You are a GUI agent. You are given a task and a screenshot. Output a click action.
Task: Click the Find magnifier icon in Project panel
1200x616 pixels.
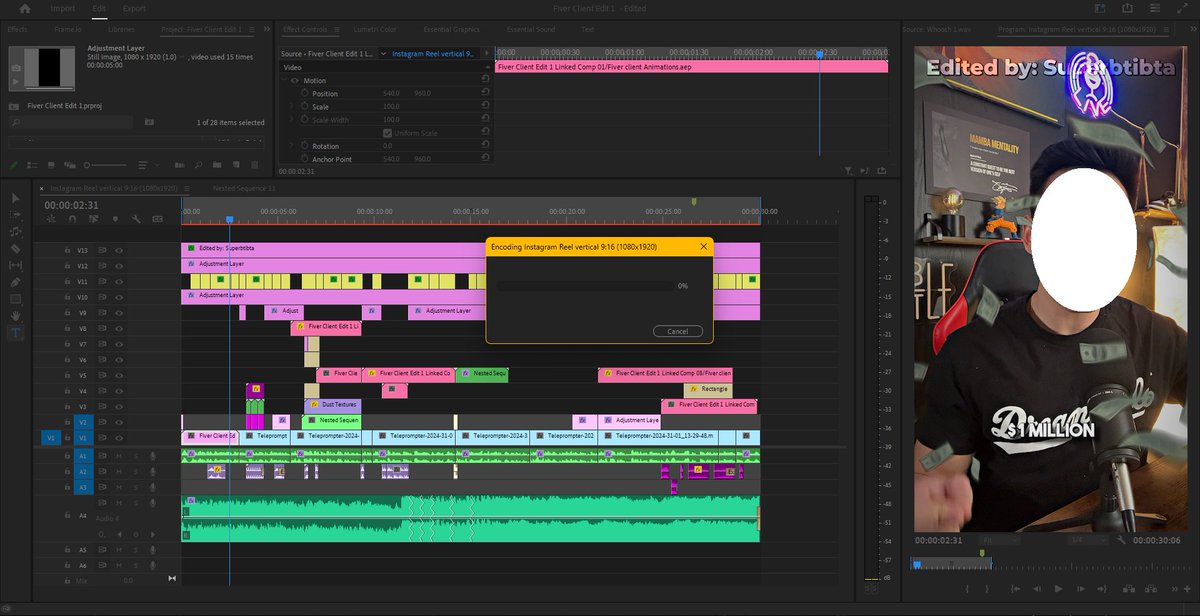[x=198, y=164]
